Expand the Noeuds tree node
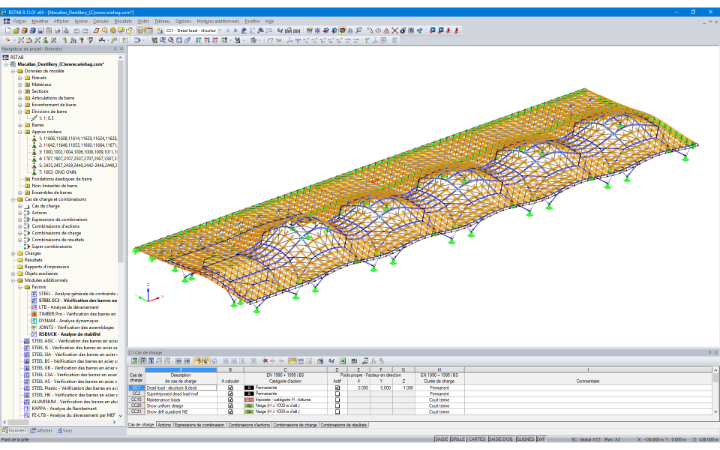 (x=20, y=78)
